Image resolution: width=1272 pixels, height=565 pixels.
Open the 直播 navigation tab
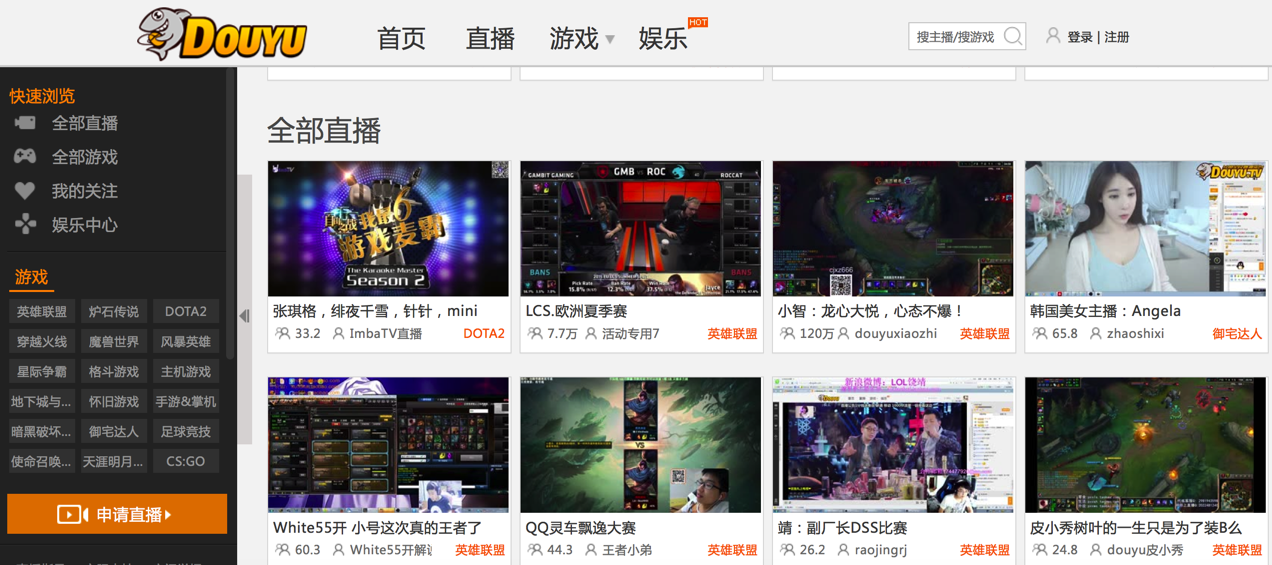coord(490,38)
